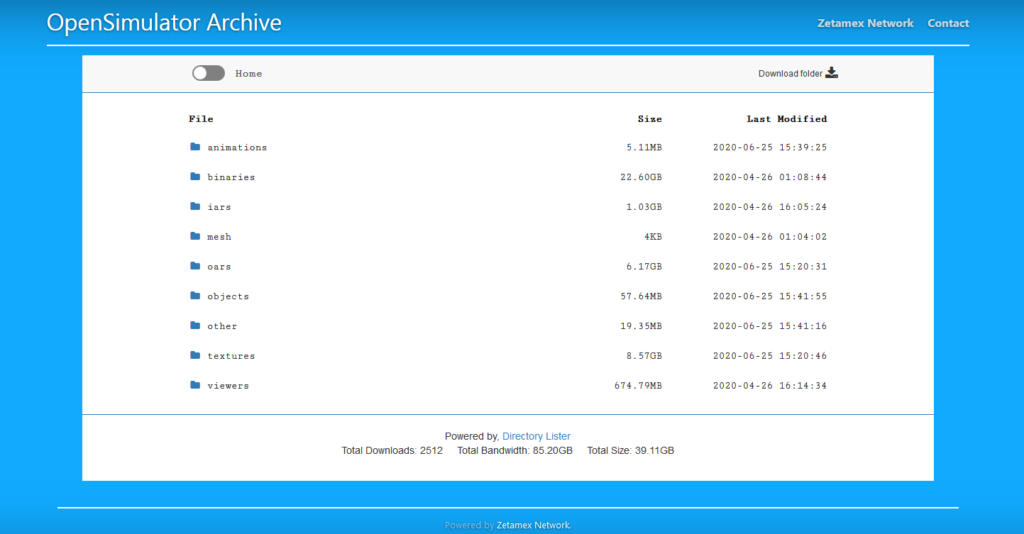Click the 8.57GB size value

644,356
